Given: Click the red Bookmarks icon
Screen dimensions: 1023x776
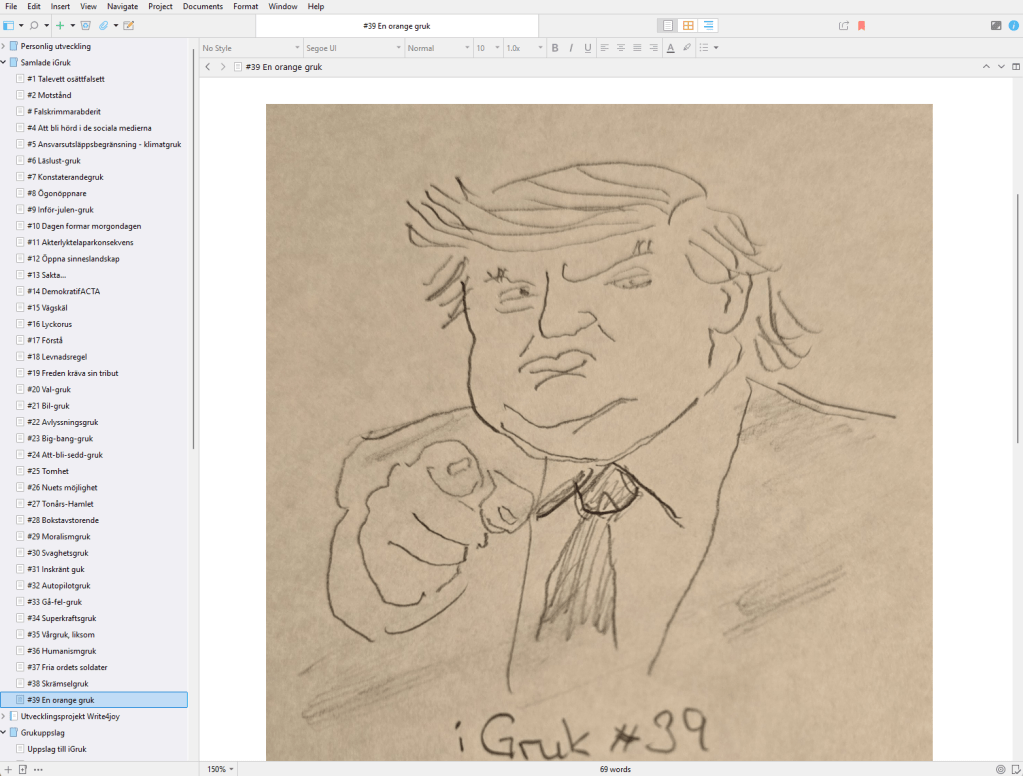Looking at the screenshot, I should (x=861, y=25).
